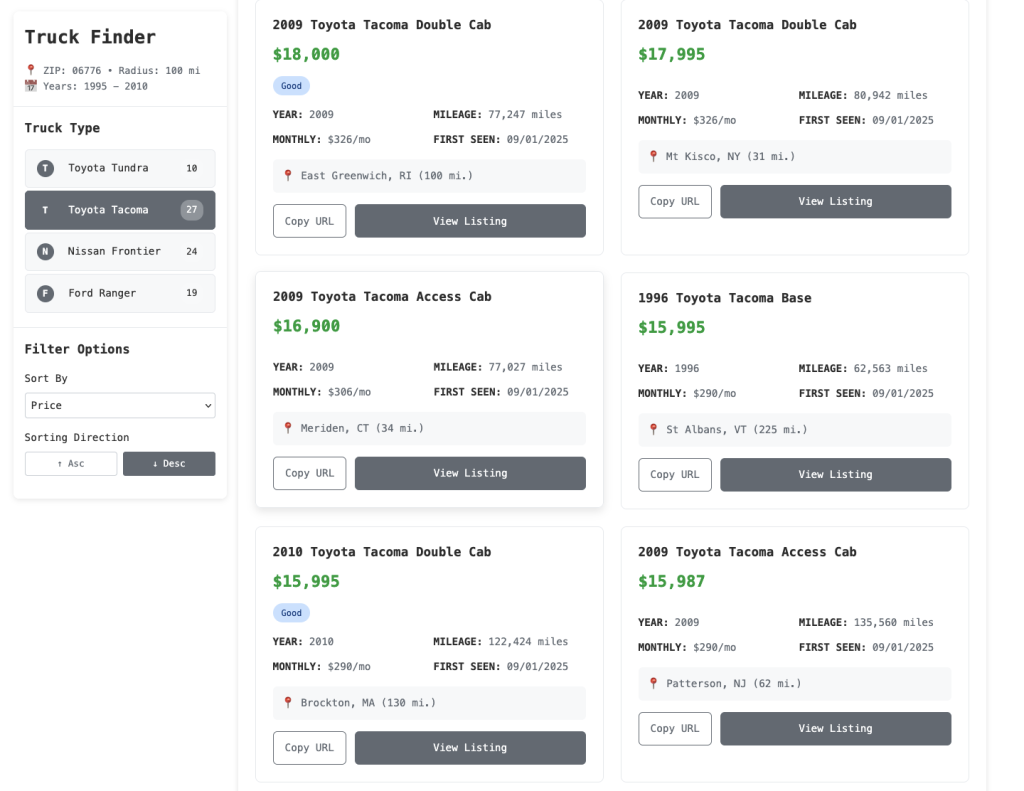Click the East Greenwich location pin icon
Screen dimensions: 1024x791
tap(288, 176)
